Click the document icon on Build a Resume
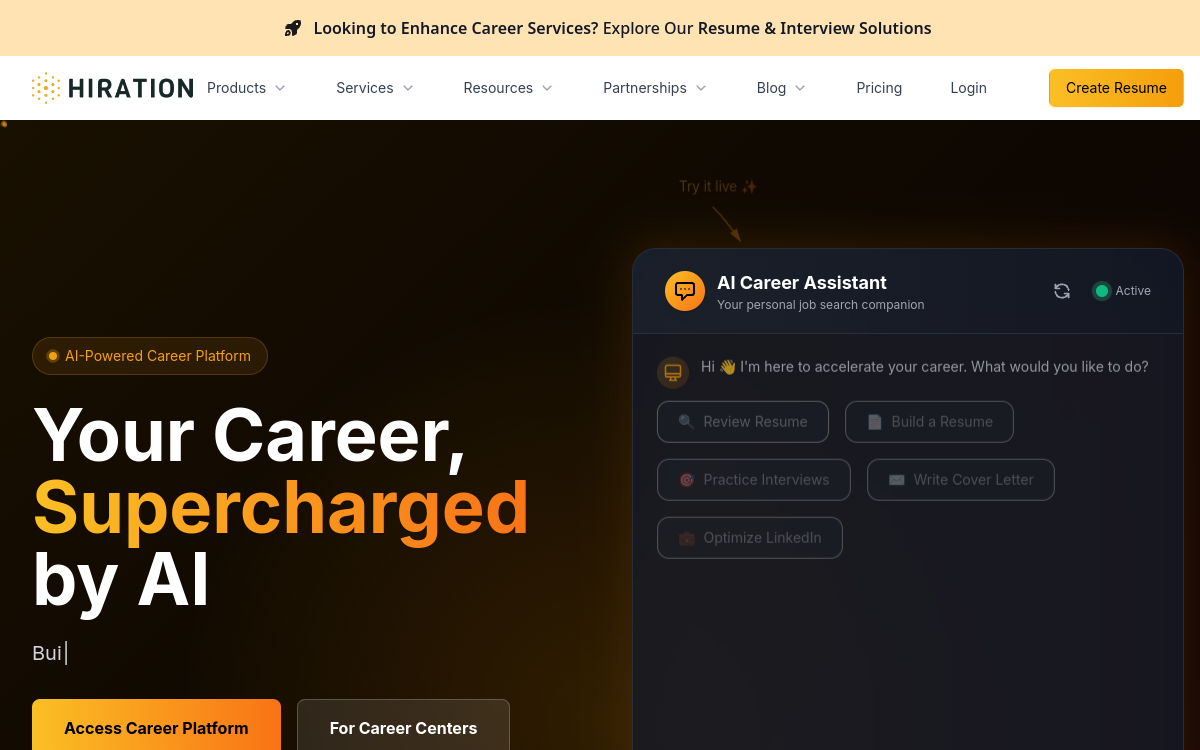 pos(874,422)
